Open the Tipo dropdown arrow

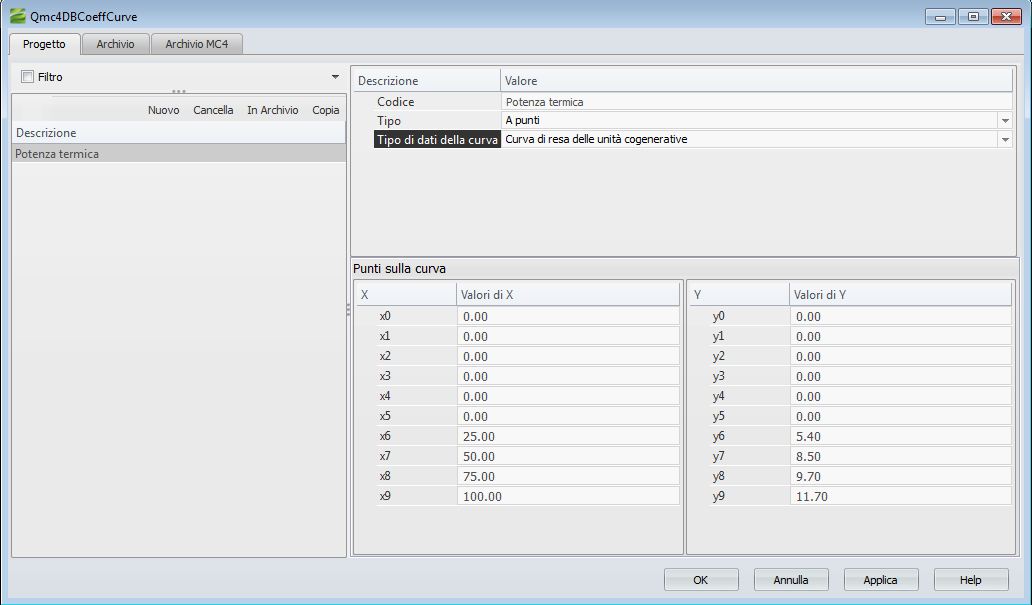click(1005, 120)
